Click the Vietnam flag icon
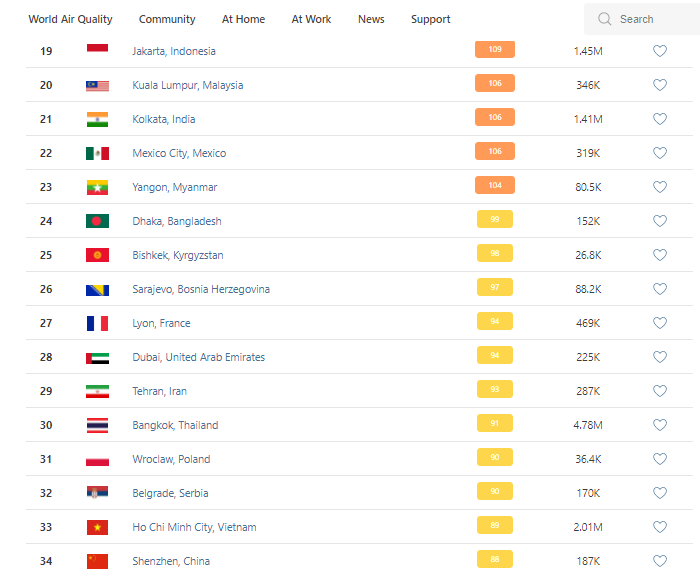Image resolution: width=700 pixels, height=576 pixels. point(97,527)
